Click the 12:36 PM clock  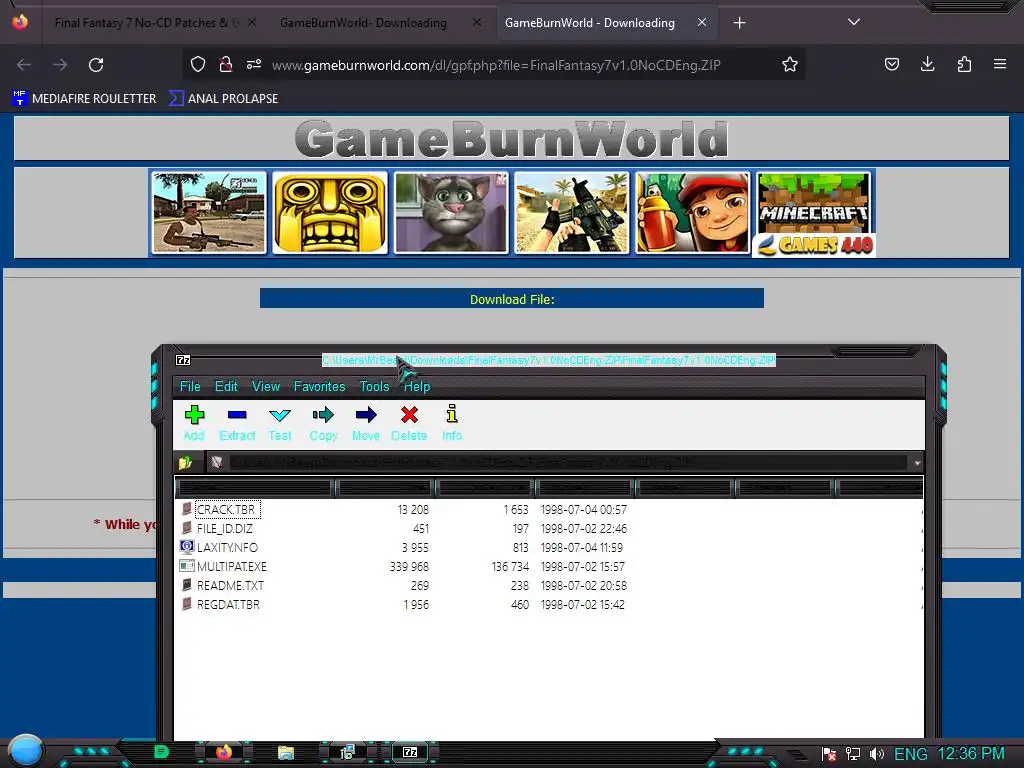[x=971, y=754]
